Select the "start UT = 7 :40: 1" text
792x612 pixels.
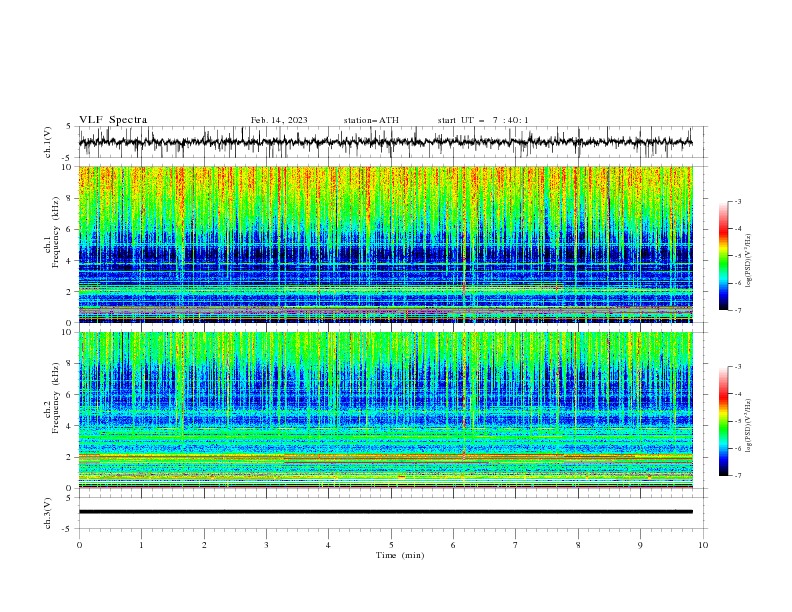[483, 120]
